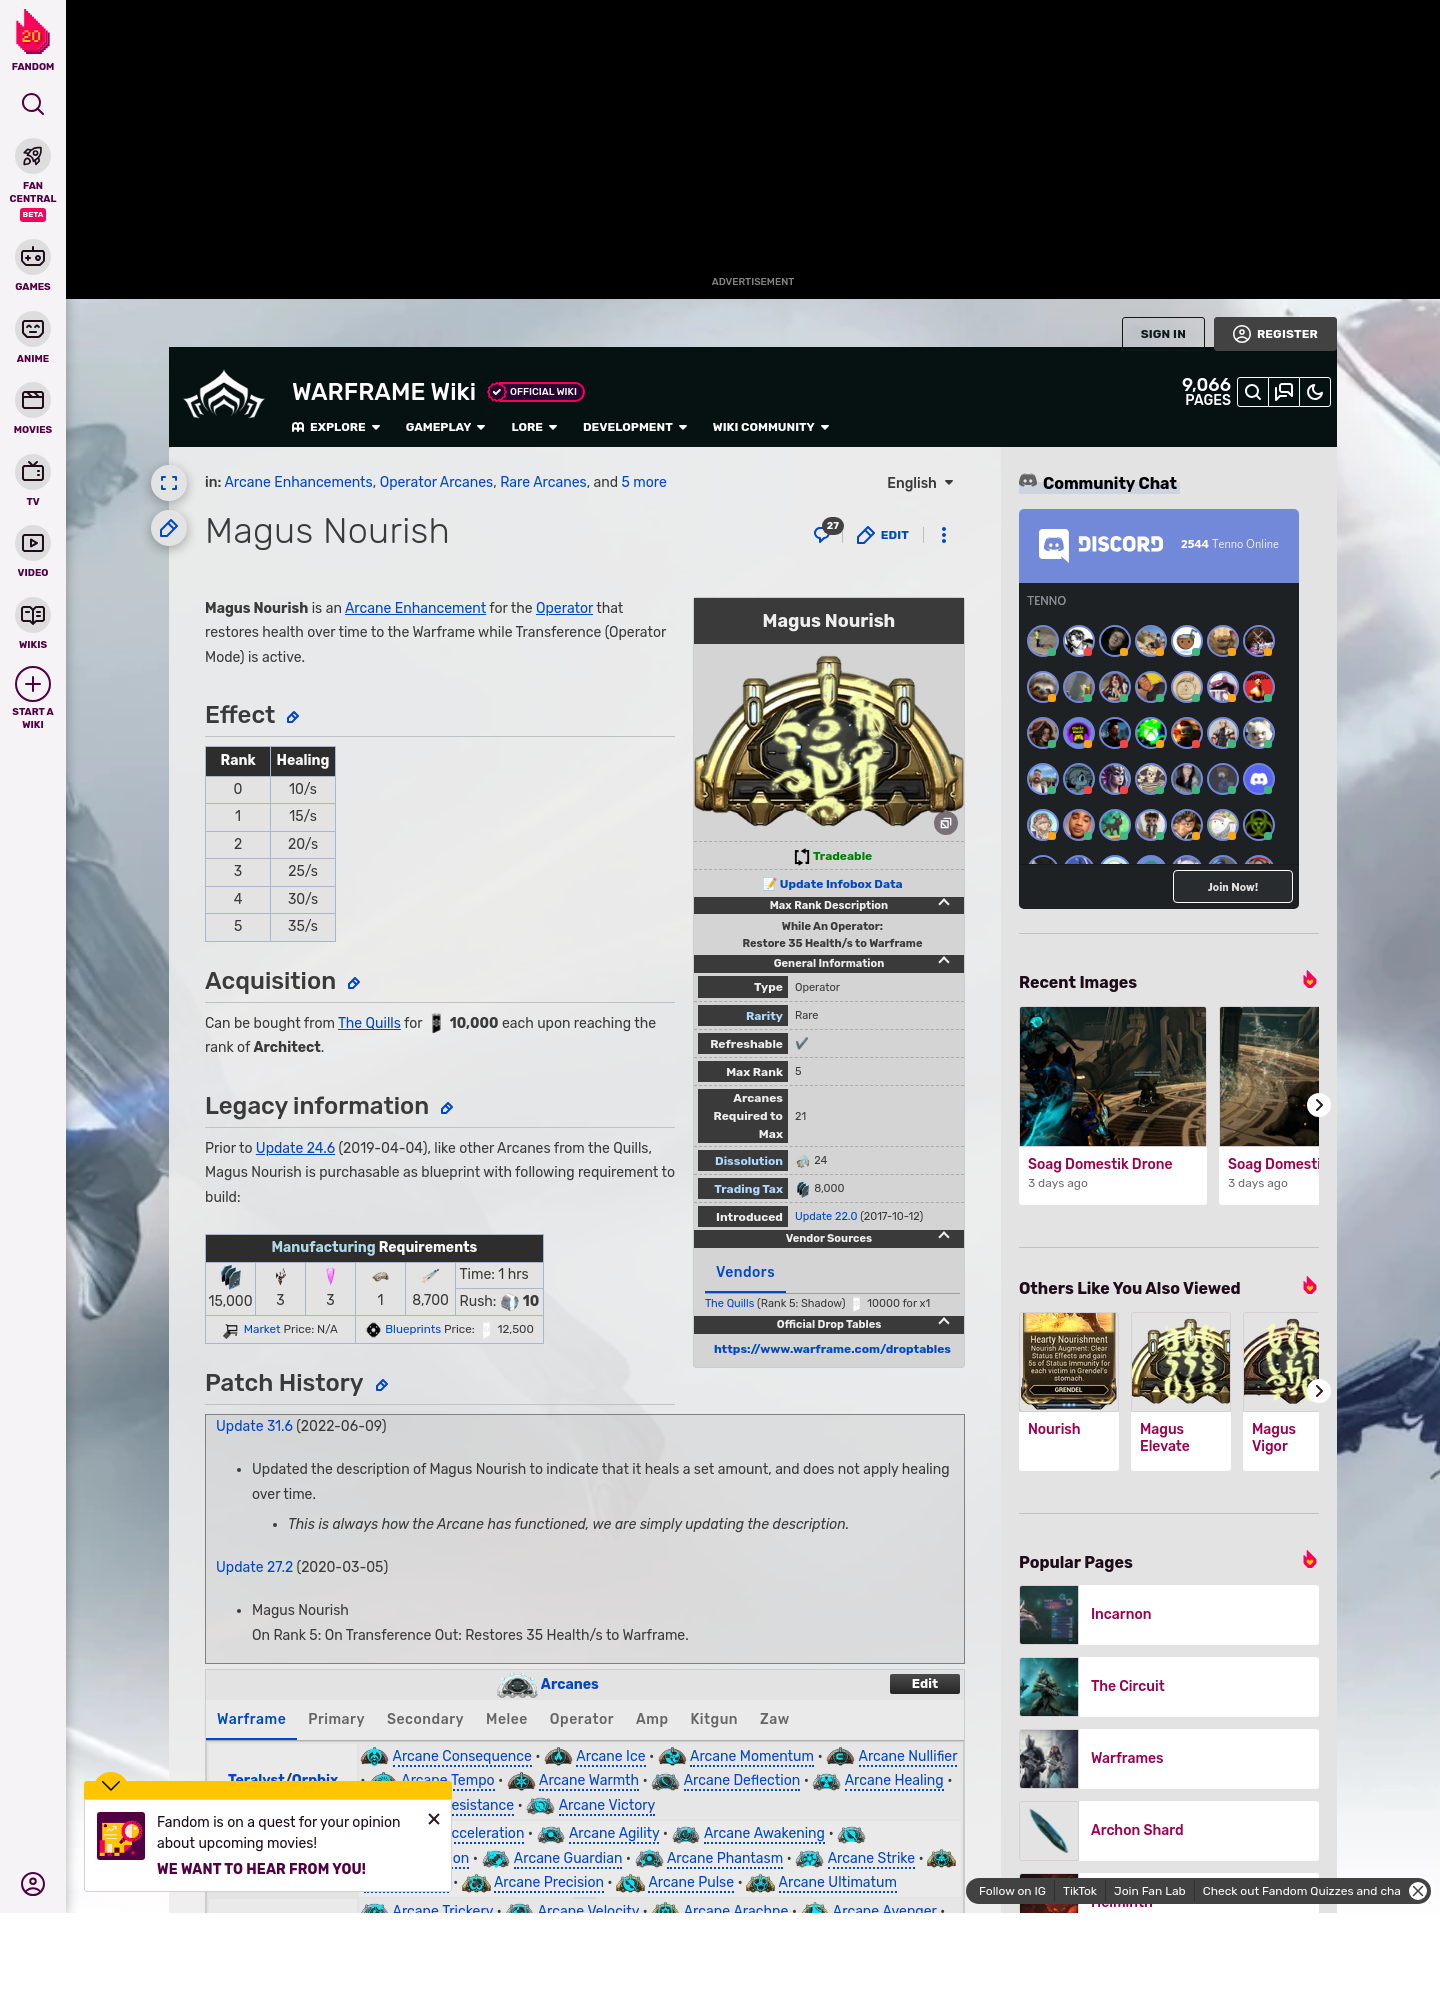This screenshot has height=2000, width=1440.
Task: Collapse the Fandom survey popup chevron
Action: (111, 1785)
